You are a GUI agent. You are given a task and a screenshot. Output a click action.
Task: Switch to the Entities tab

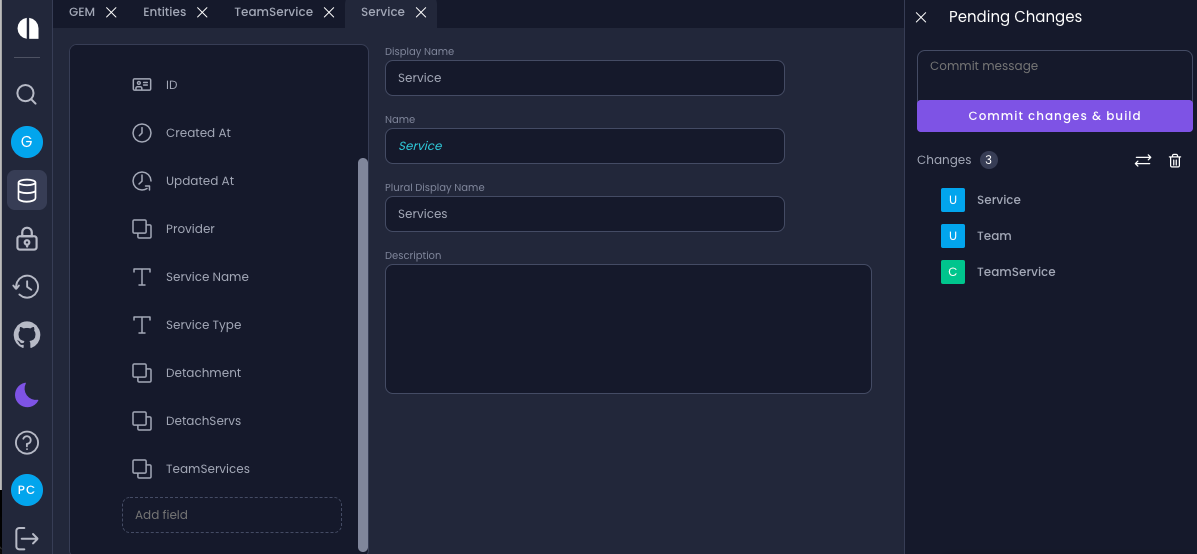(x=165, y=12)
